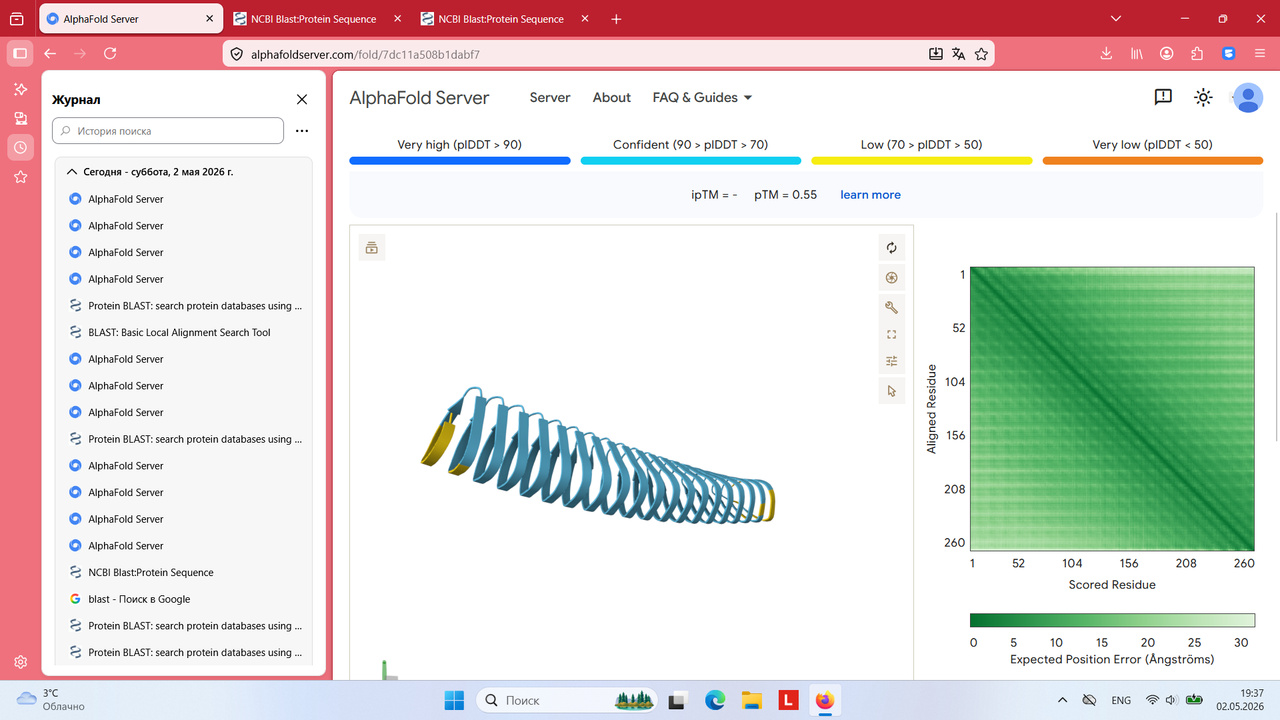
Task: Open the Google account avatar menu
Action: coord(1247,97)
